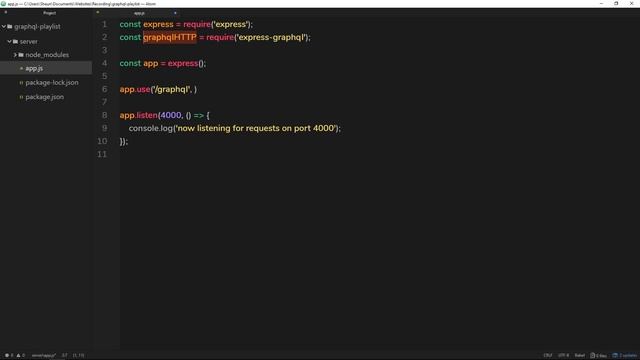Viewport: 640px width, 360px height.
Task: Click the server folder icon
Action: (16, 41)
